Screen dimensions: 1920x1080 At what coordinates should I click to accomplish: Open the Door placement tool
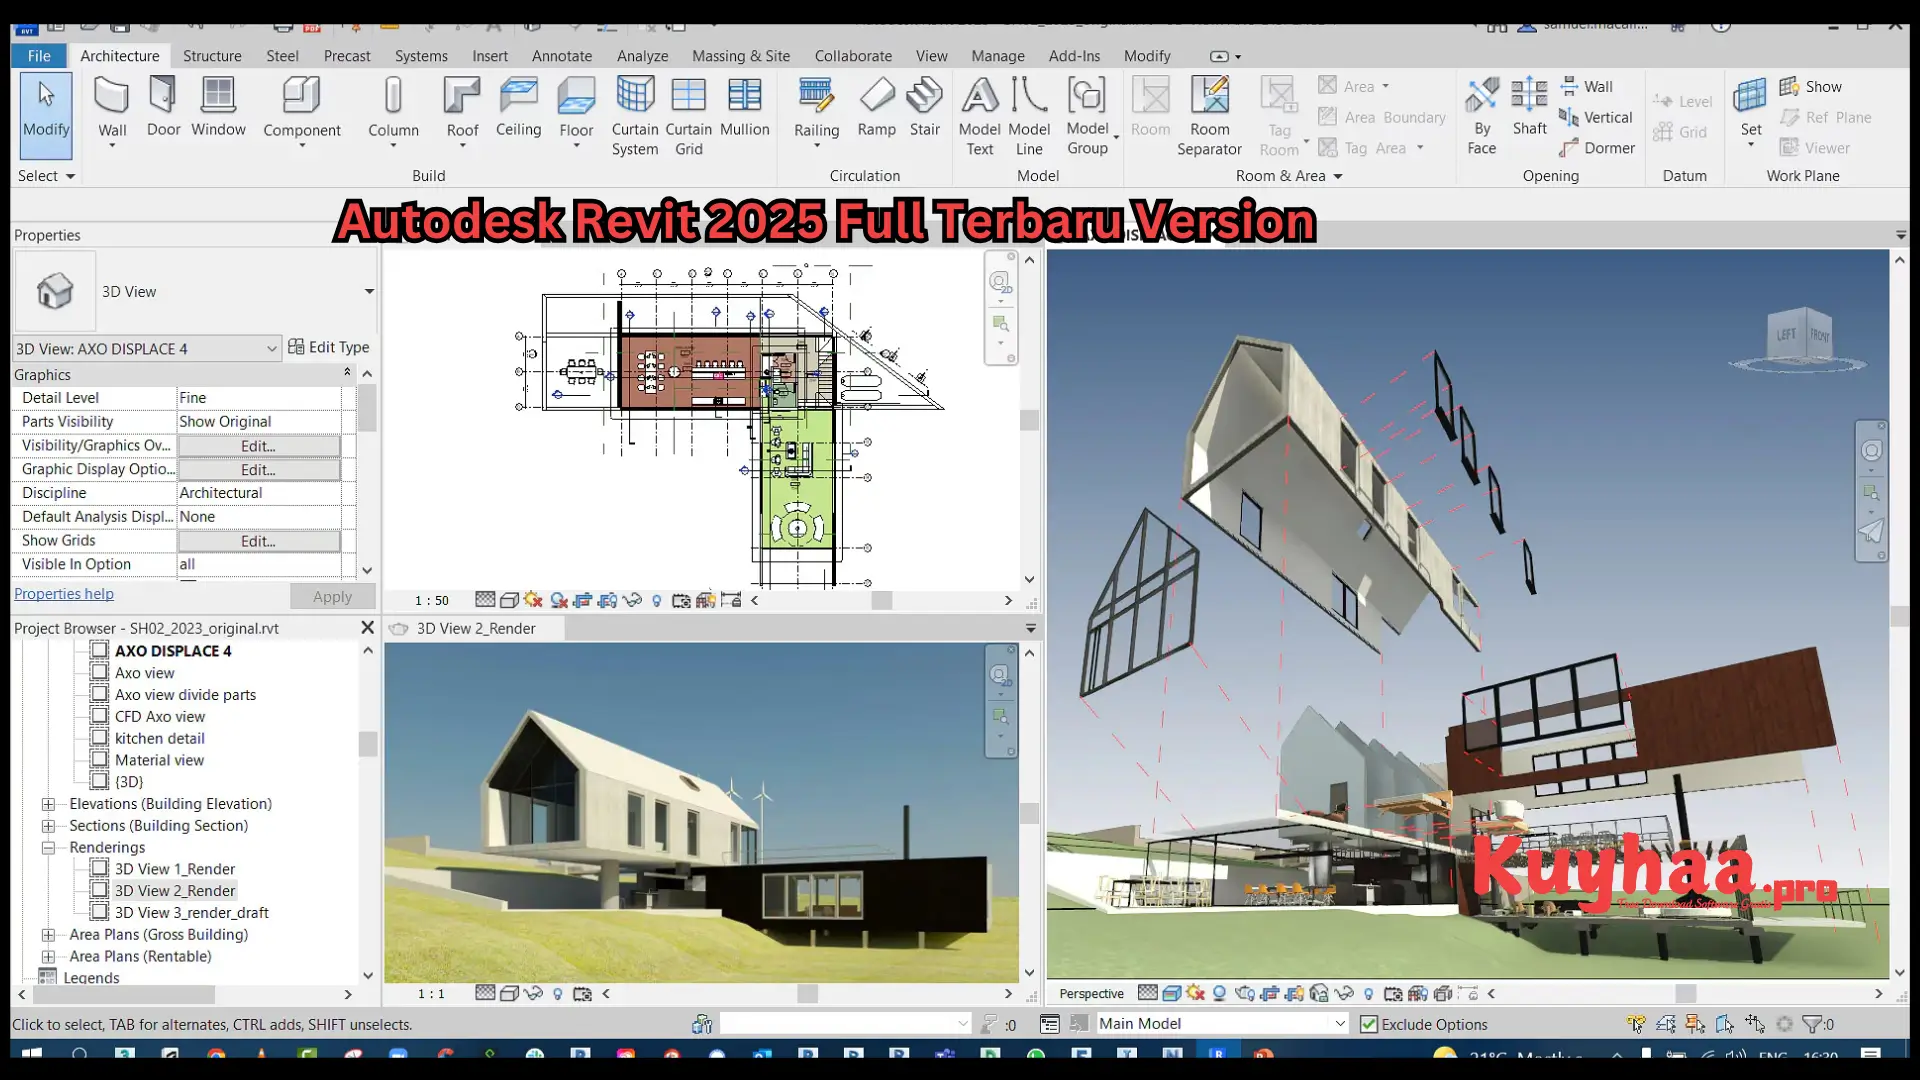[163, 108]
